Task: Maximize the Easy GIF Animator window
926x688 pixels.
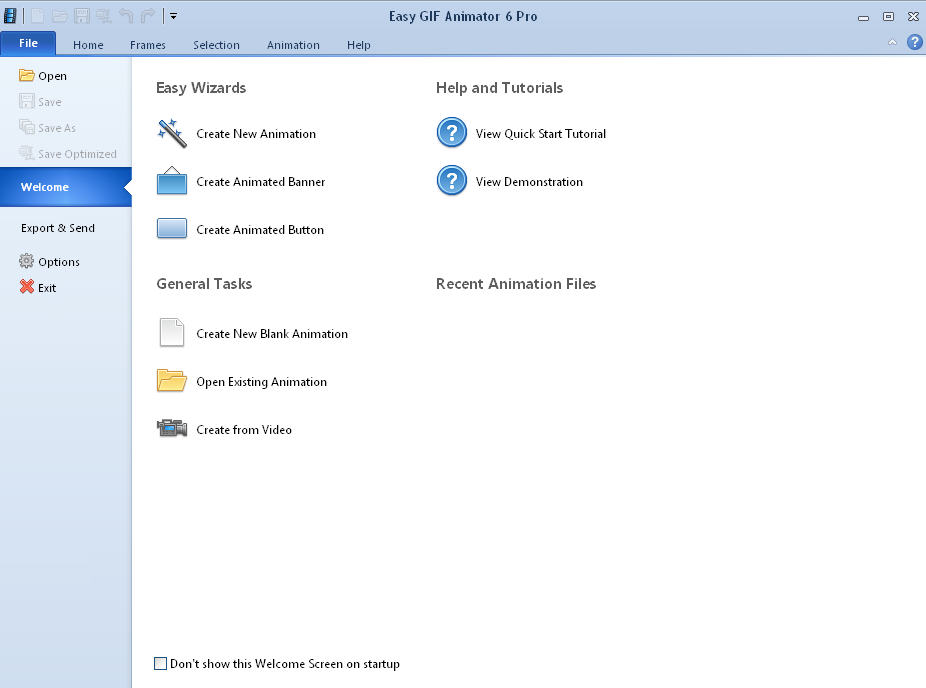Action: point(888,17)
